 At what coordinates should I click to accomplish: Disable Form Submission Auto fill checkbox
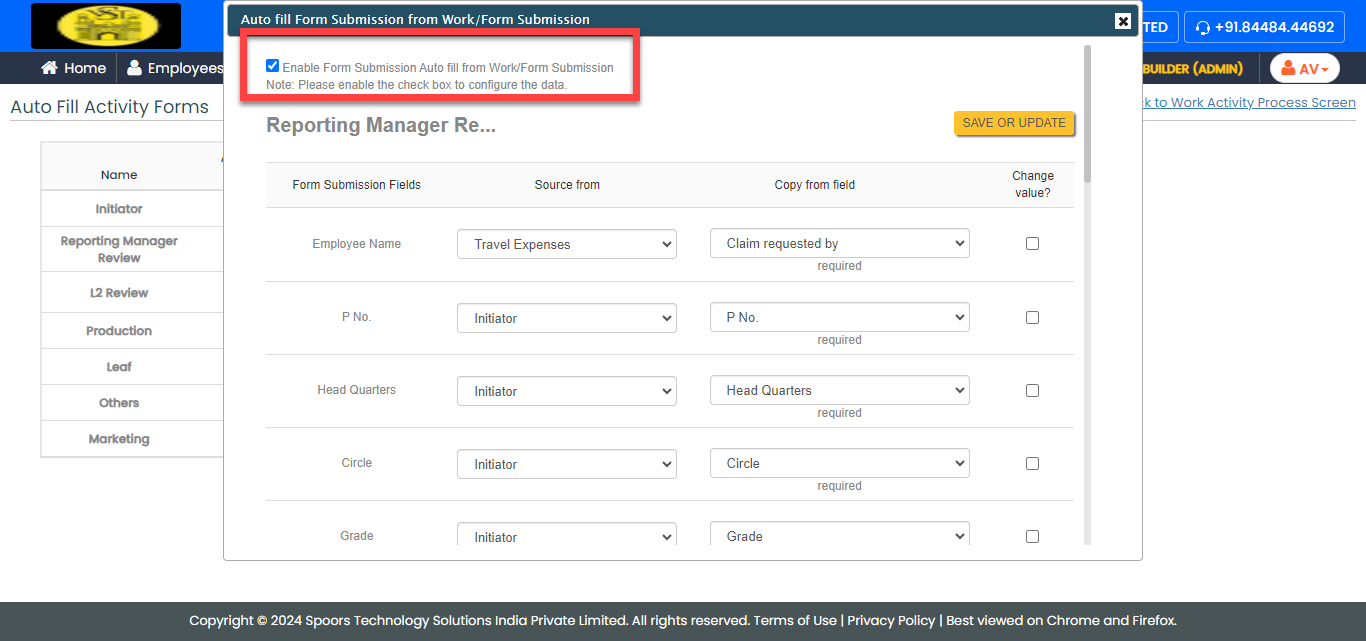point(273,66)
